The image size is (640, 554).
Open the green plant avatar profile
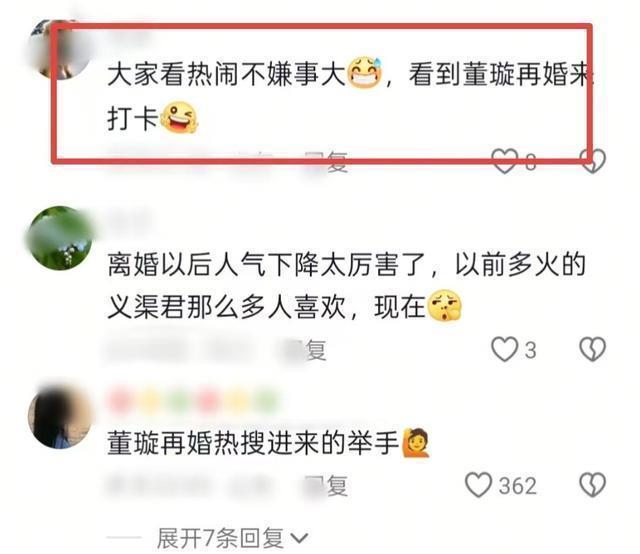pyautogui.click(x=60, y=238)
